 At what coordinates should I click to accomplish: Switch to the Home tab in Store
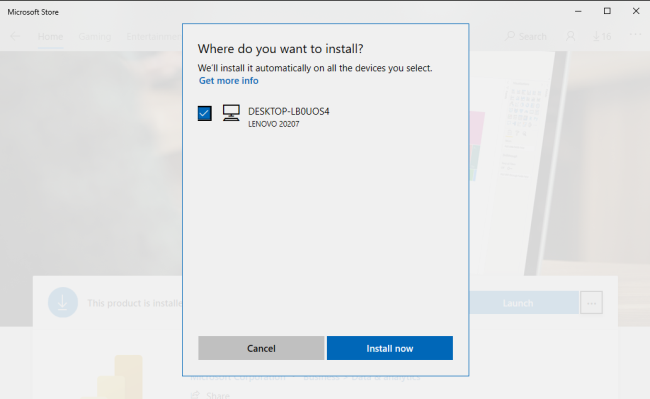(50, 36)
